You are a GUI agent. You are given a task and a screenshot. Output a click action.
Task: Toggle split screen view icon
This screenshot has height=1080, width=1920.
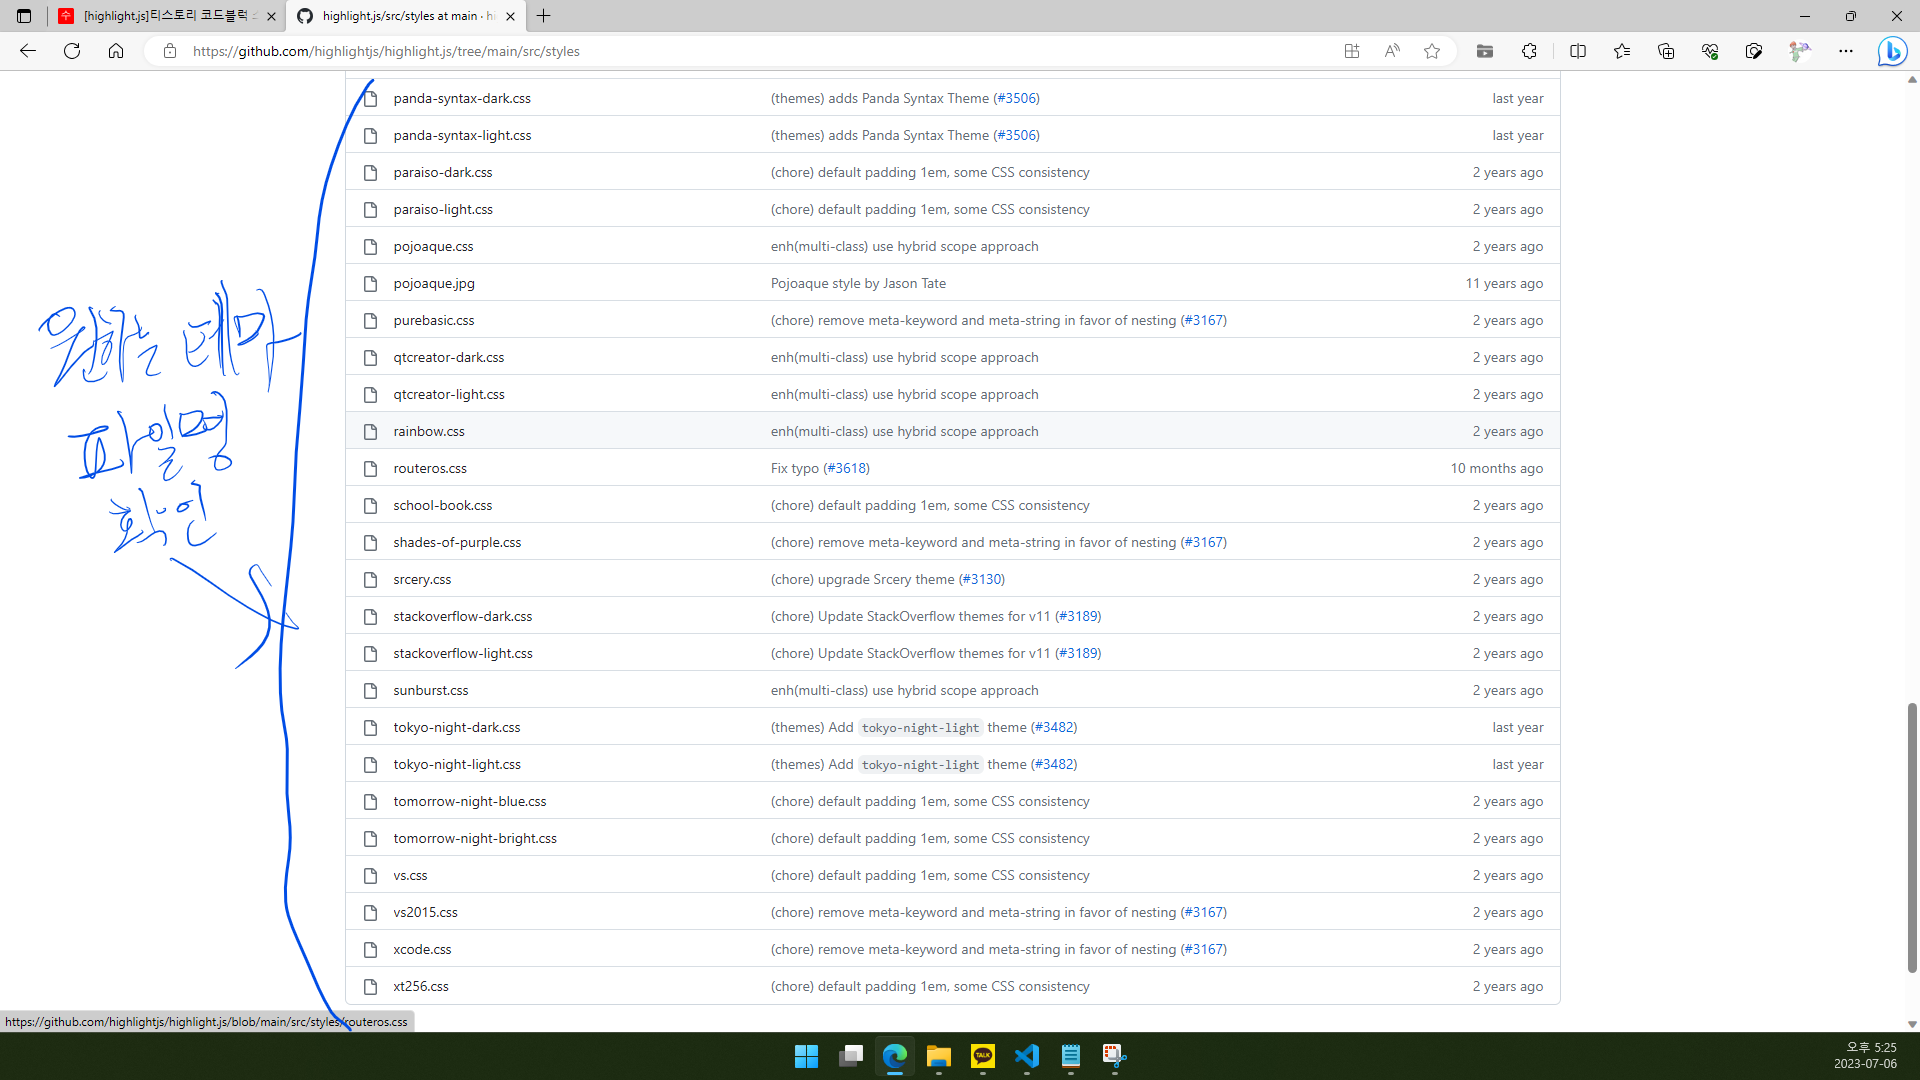click(x=1578, y=51)
